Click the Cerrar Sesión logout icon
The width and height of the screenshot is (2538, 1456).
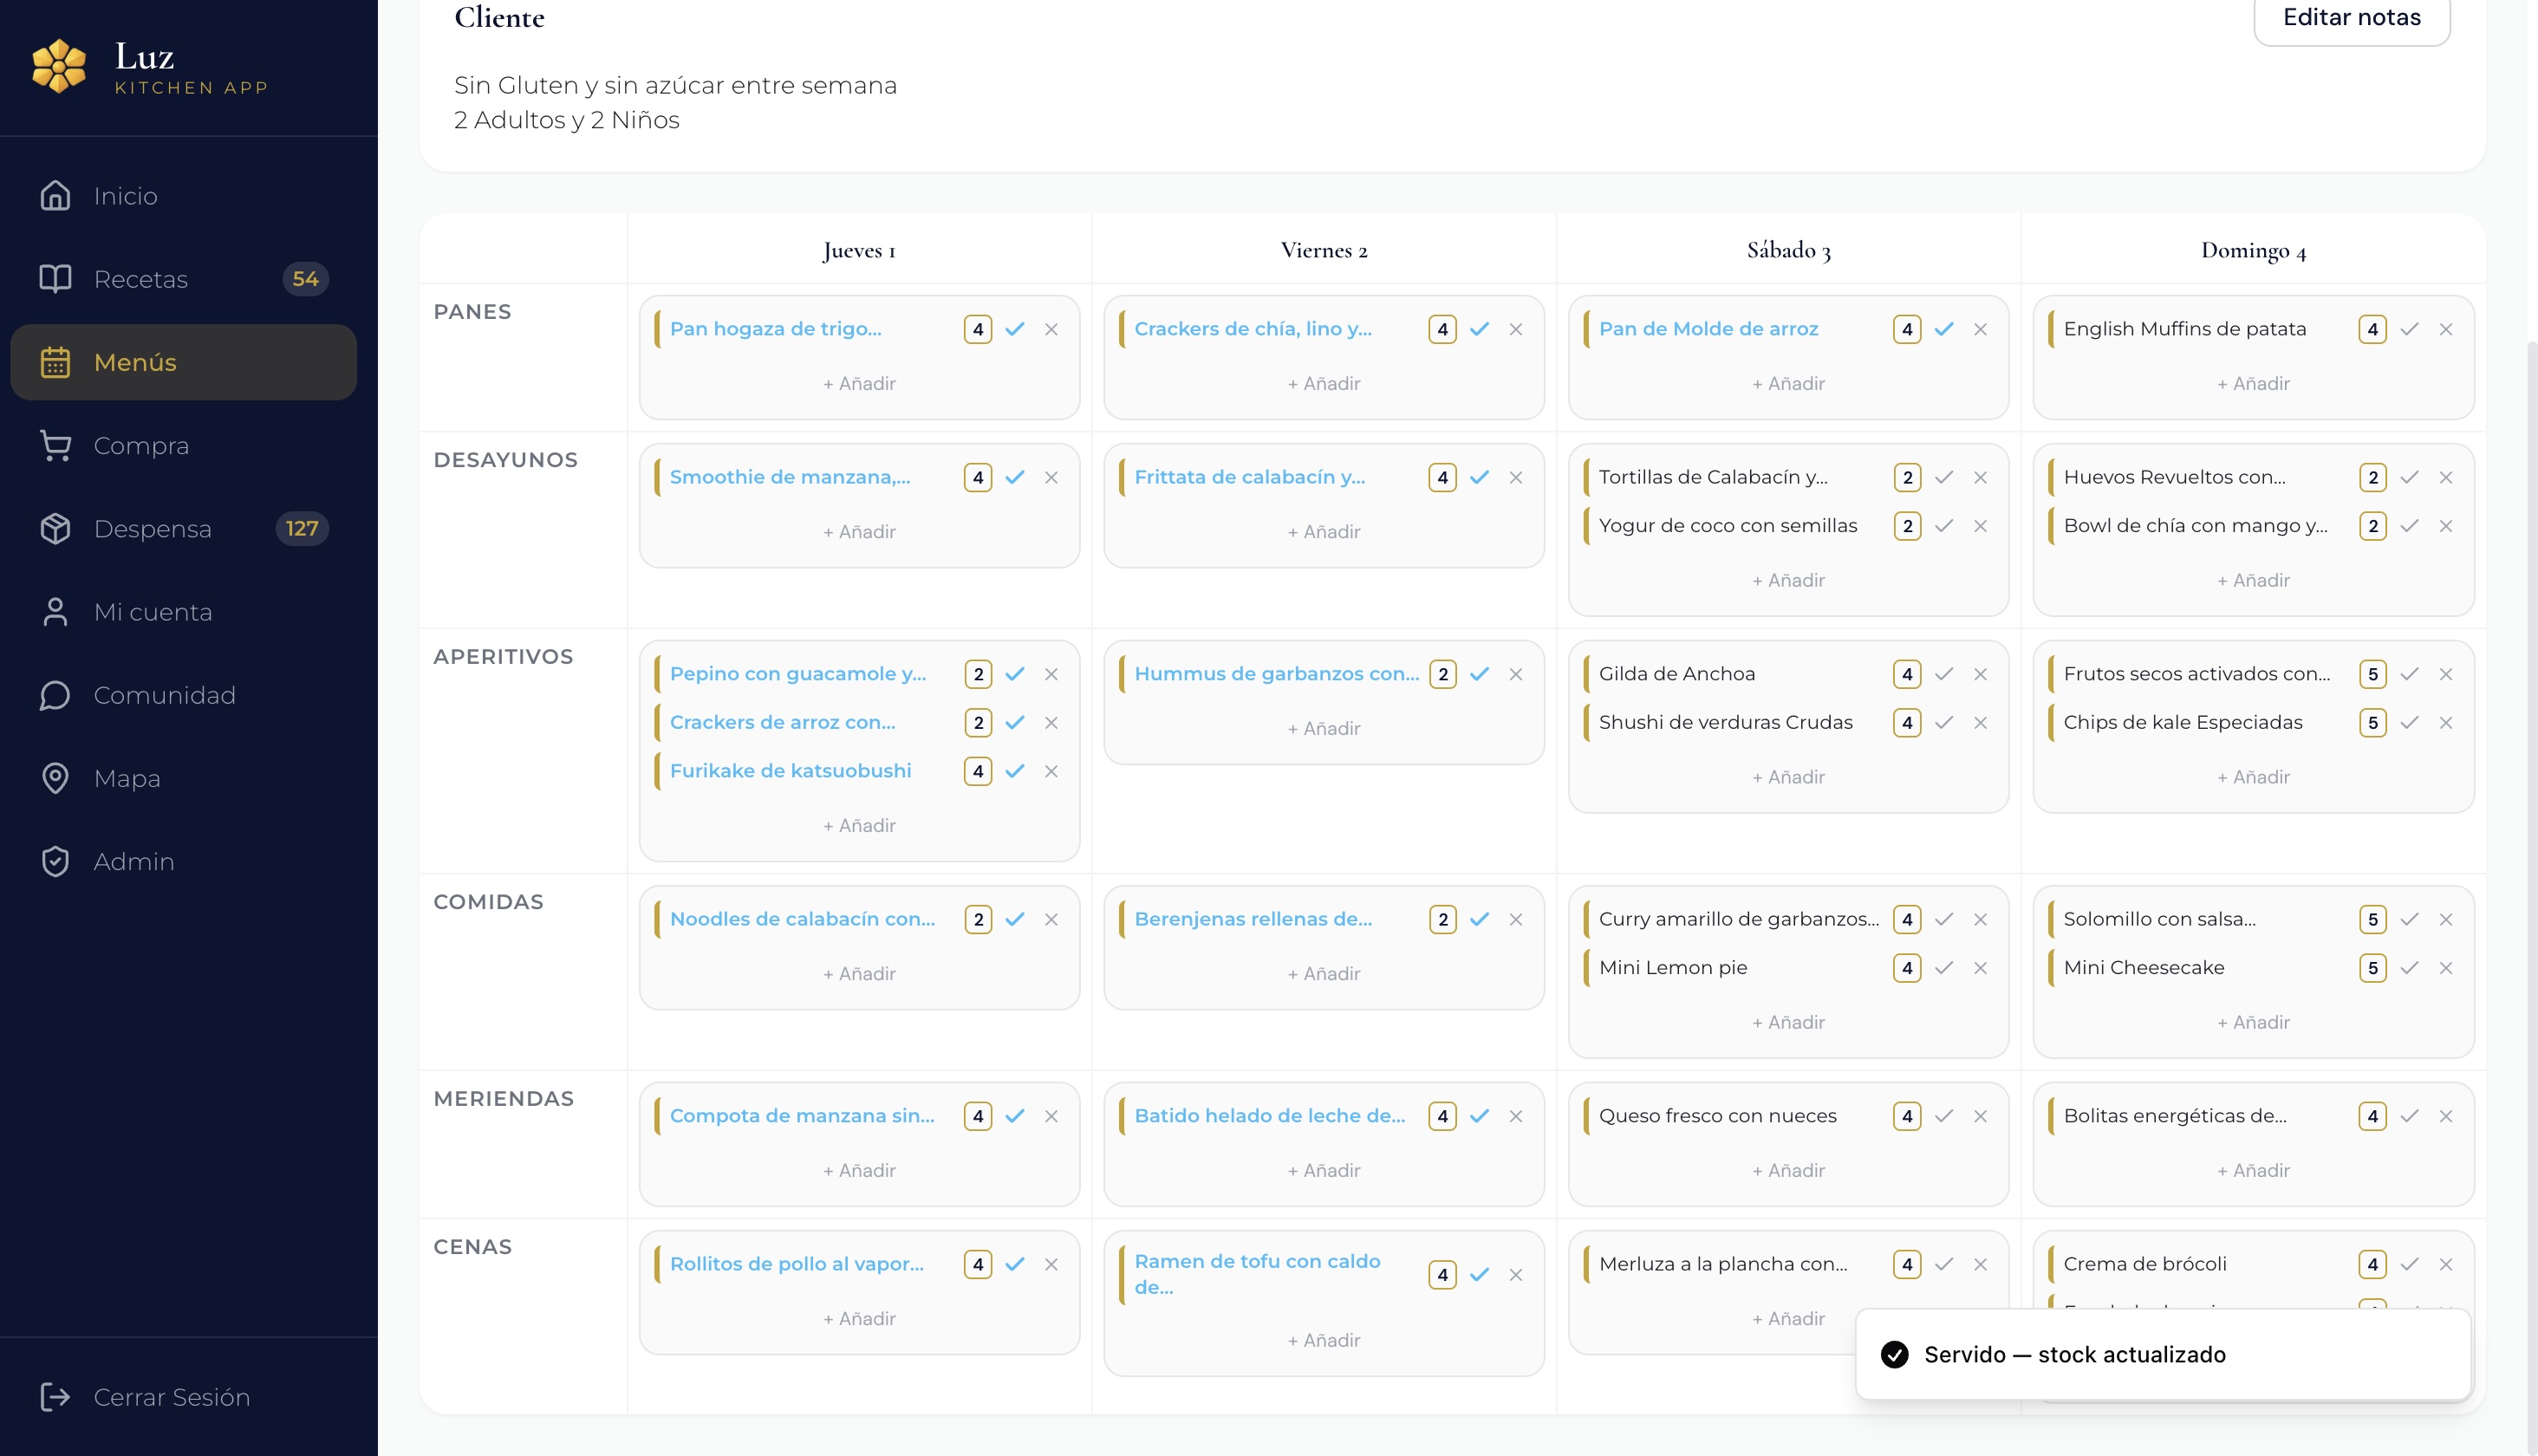[55, 1397]
